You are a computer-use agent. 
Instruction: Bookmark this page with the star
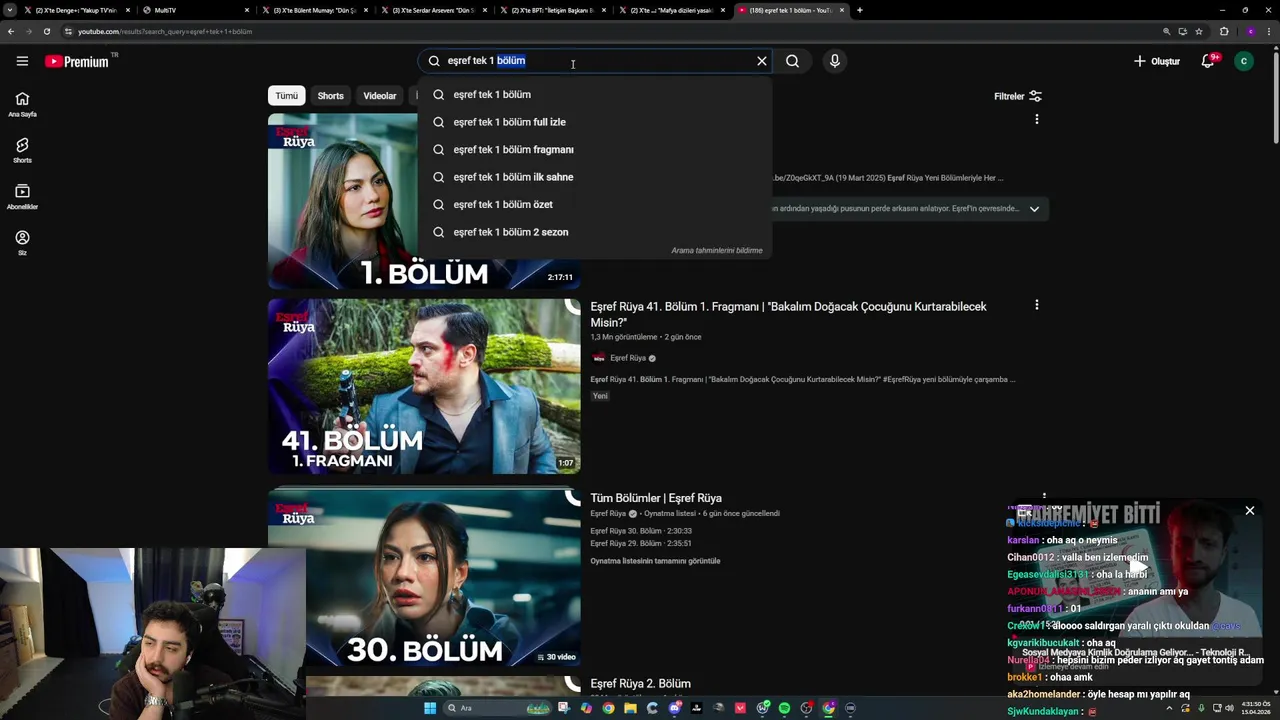pyautogui.click(x=1199, y=31)
